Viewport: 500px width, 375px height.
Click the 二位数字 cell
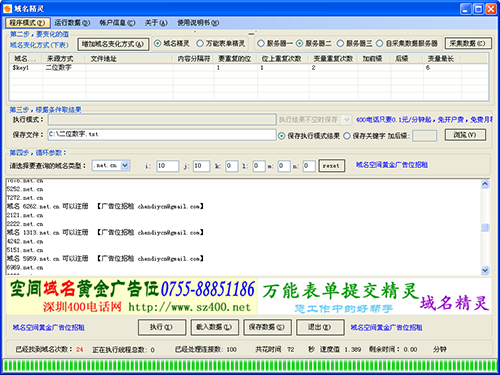(x=59, y=68)
